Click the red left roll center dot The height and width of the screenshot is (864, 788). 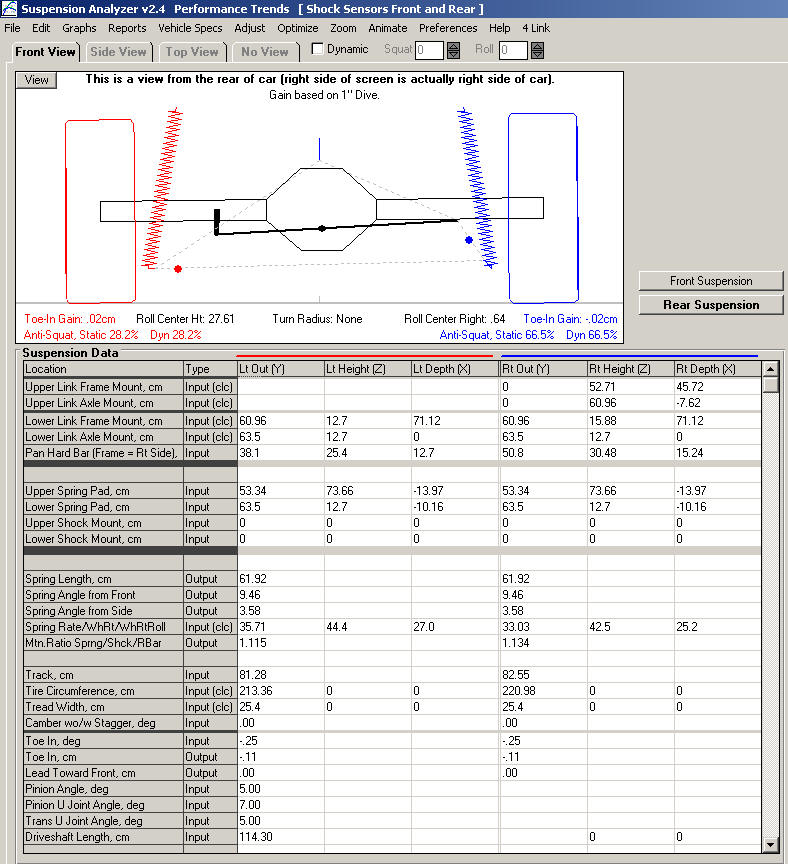[178, 269]
